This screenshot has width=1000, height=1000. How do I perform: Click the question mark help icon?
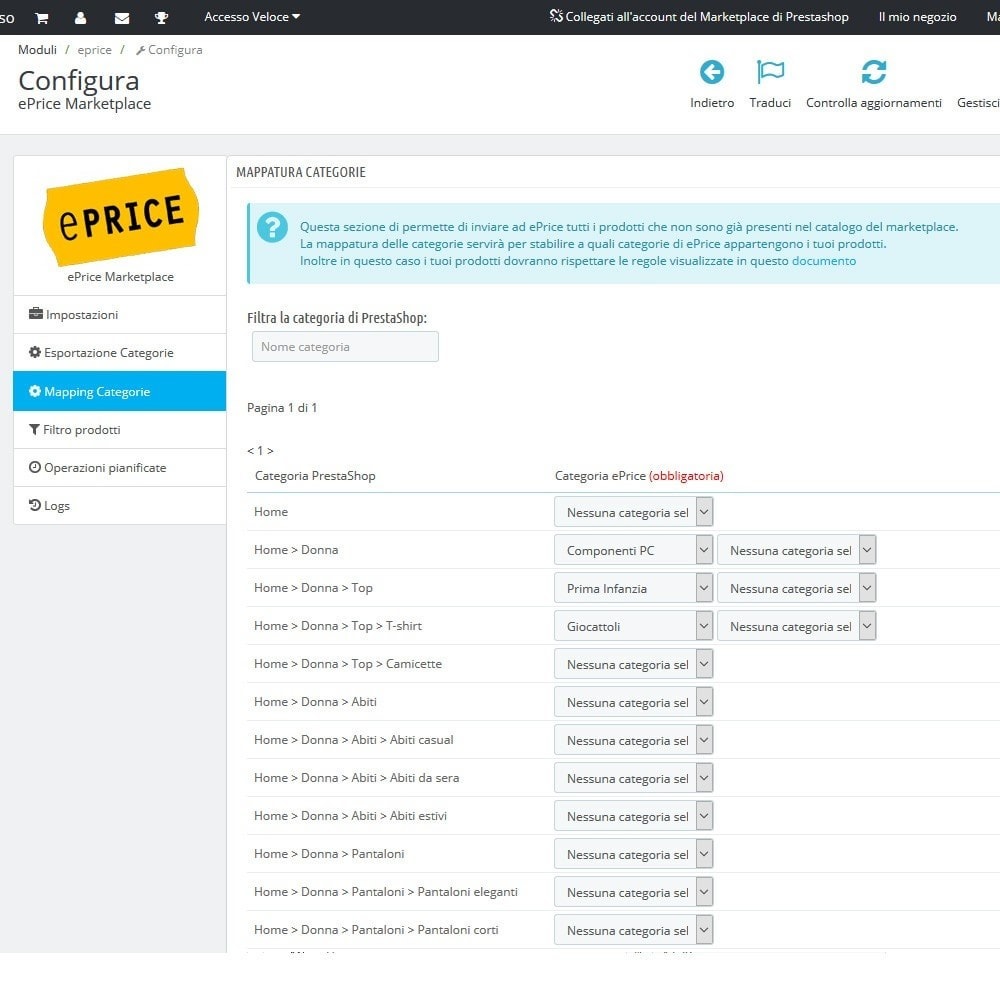tap(272, 227)
